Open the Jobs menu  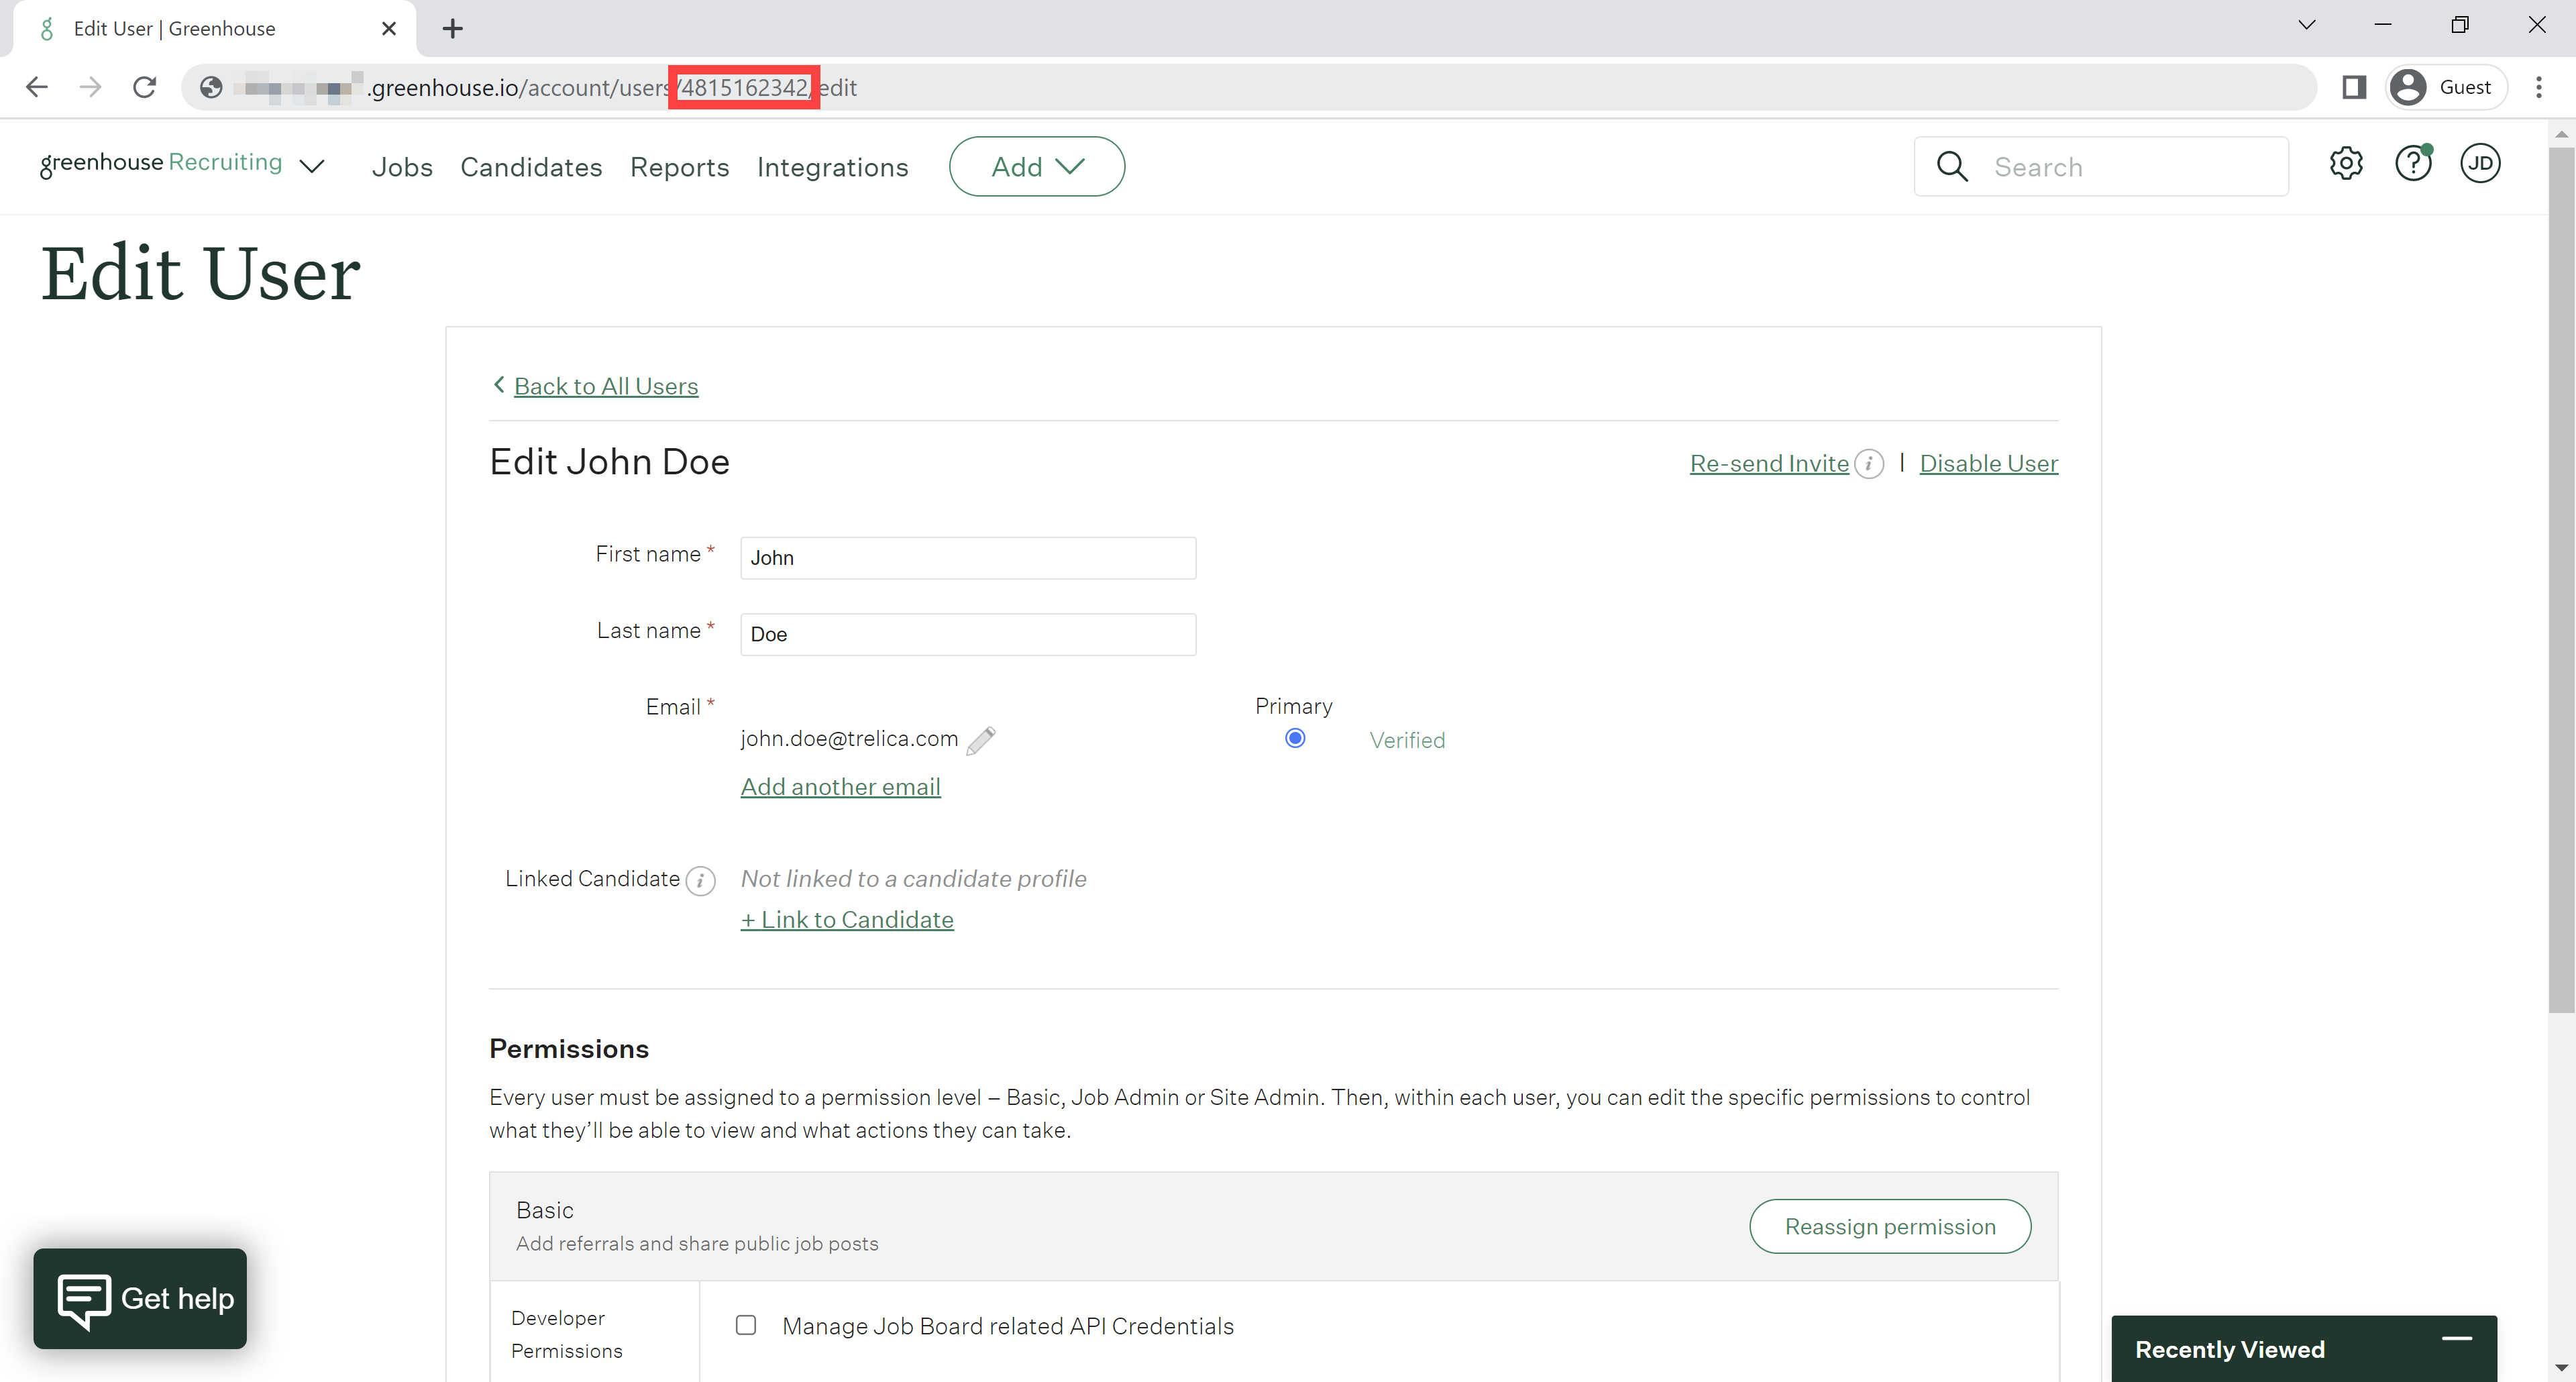point(402,167)
